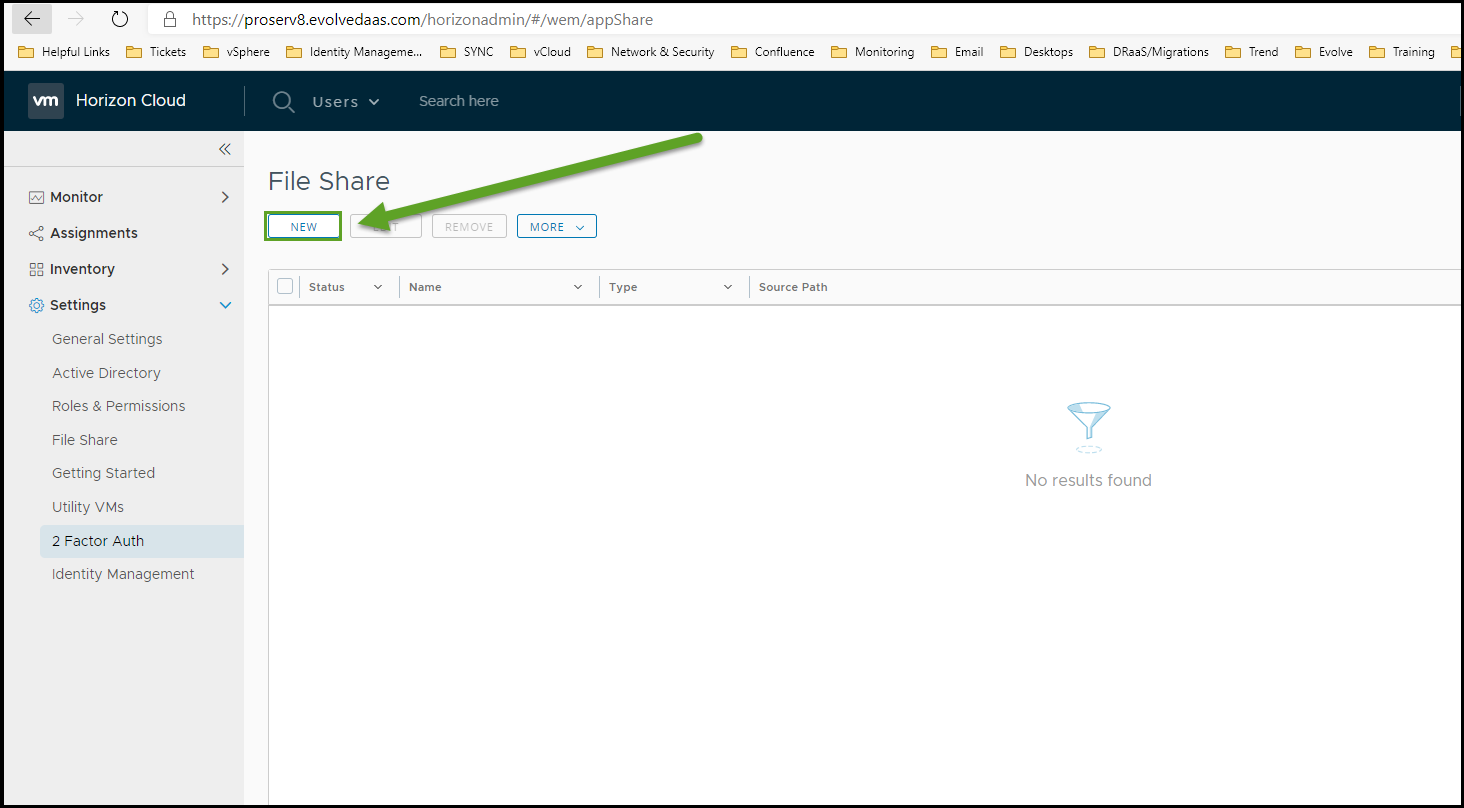1464x808 pixels.
Task: Collapse the Settings navigation section
Action: coord(225,305)
